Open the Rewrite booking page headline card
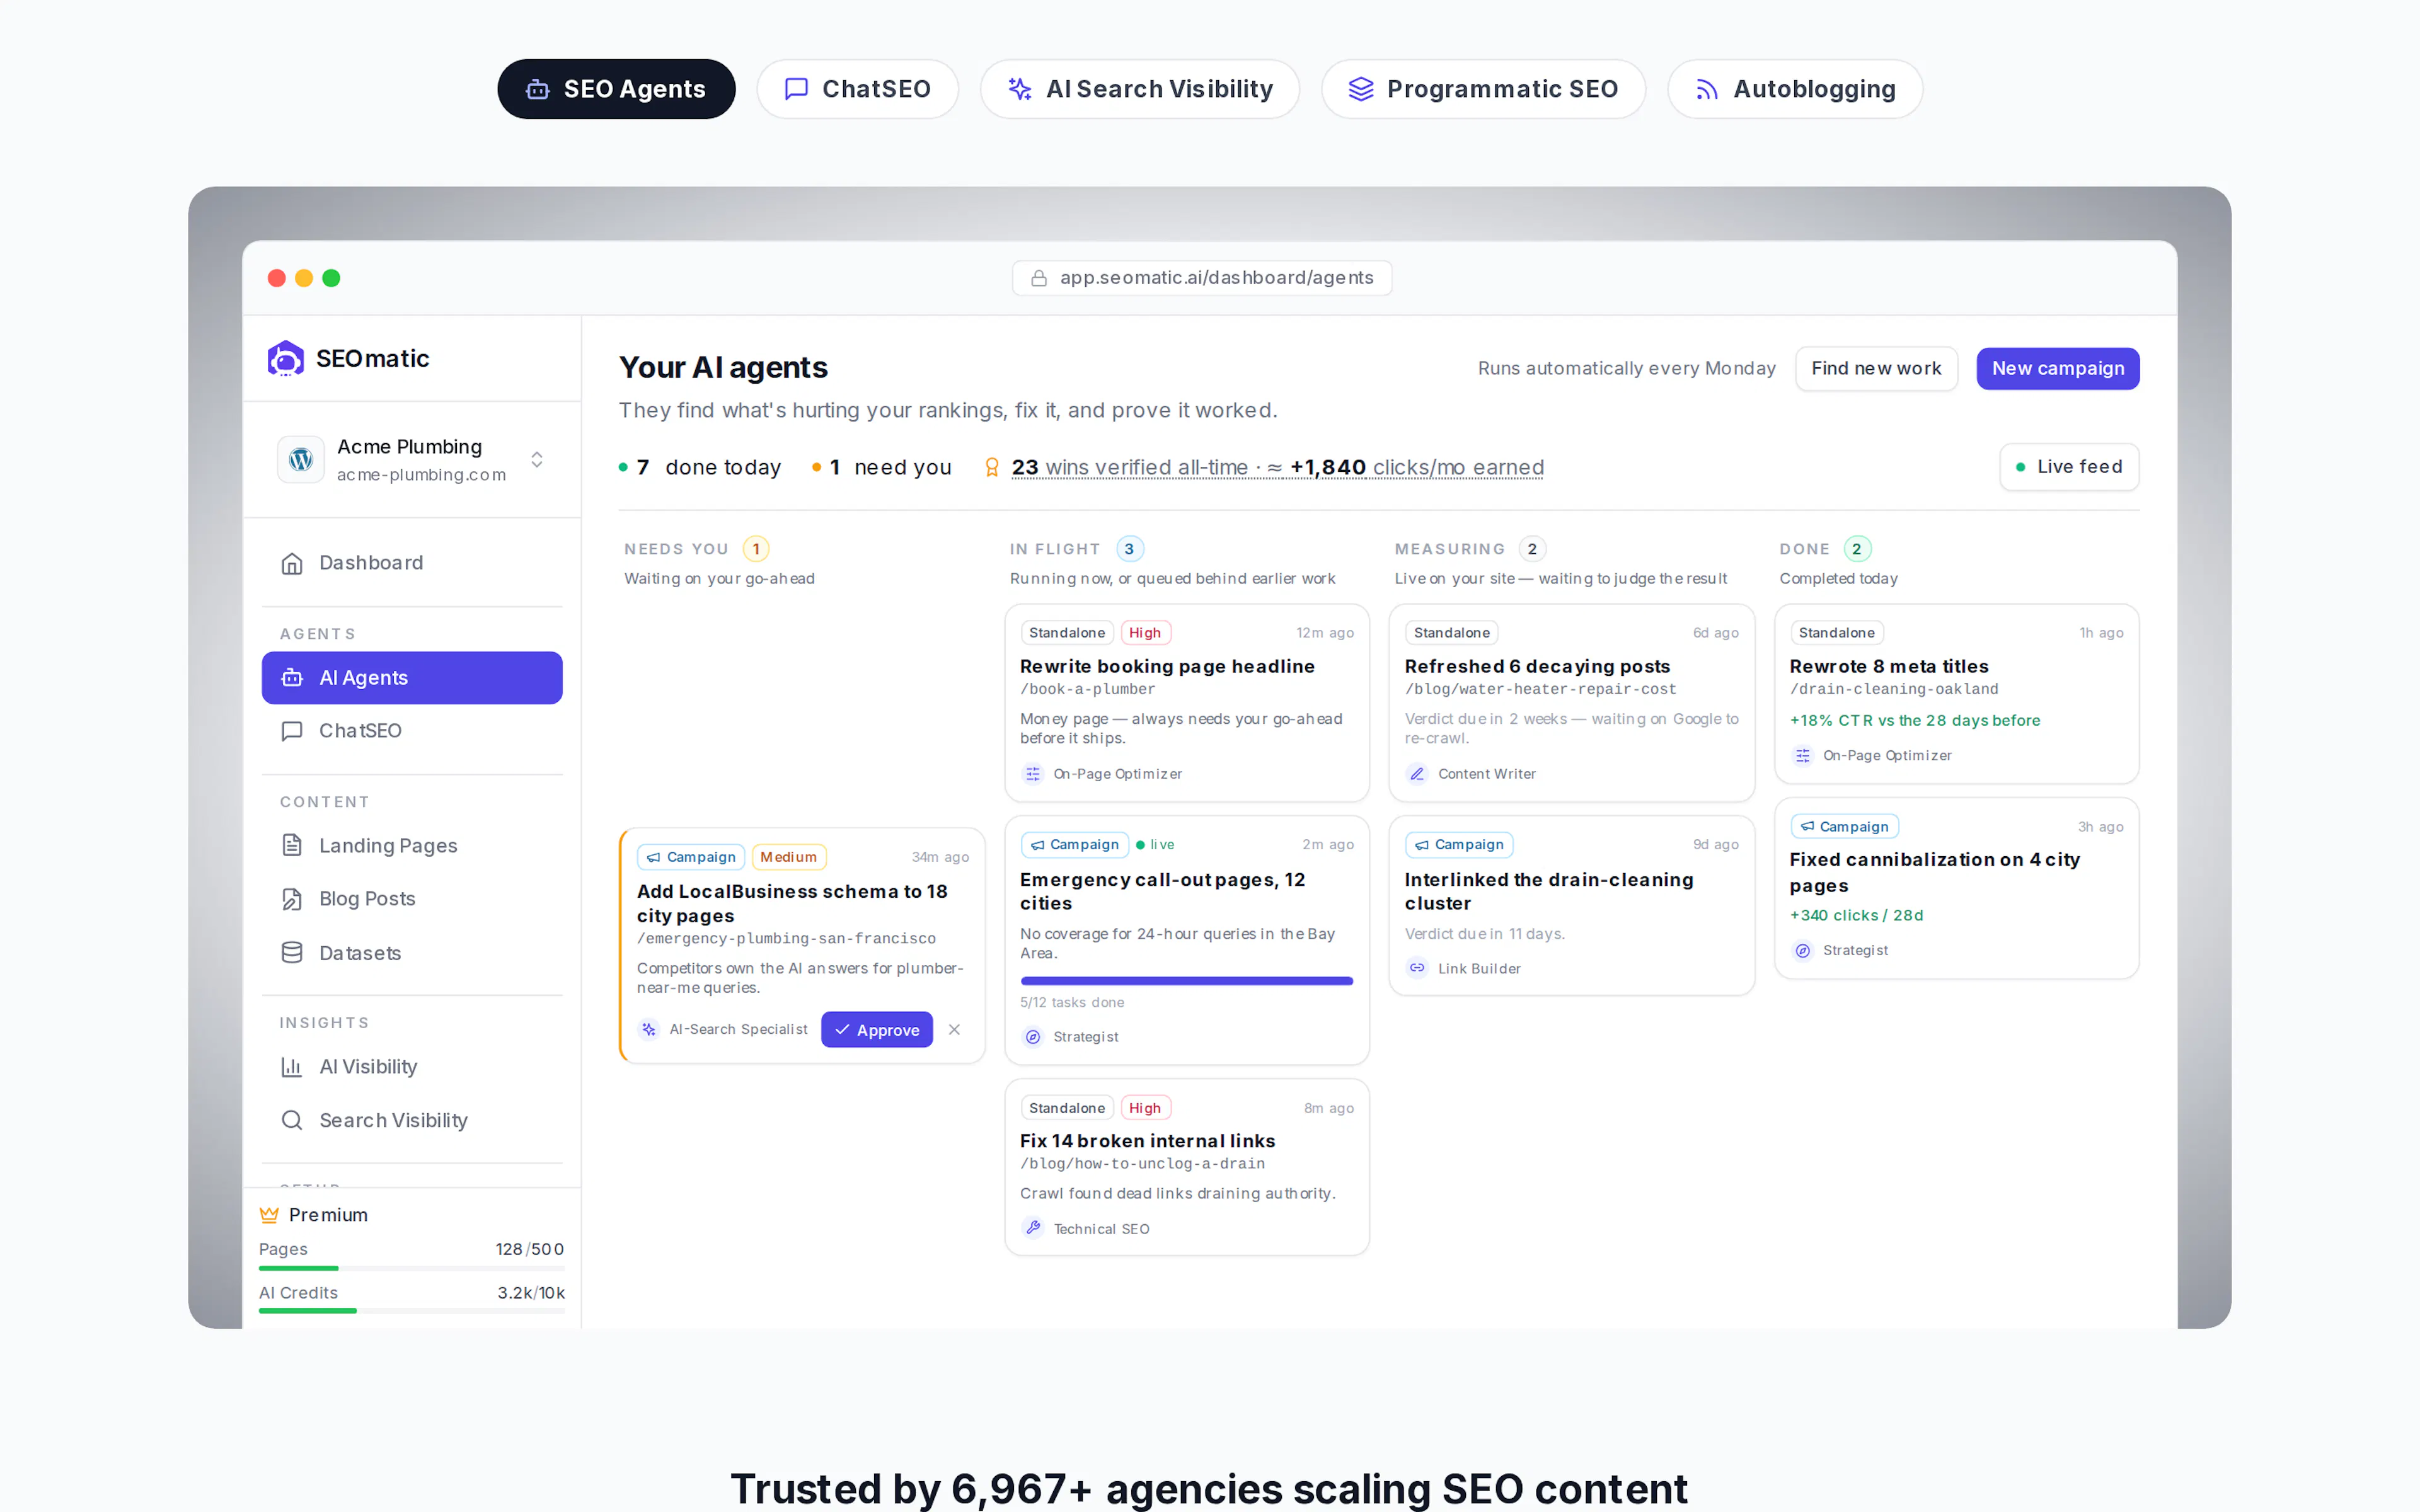The width and height of the screenshot is (2420, 1512). coord(1186,702)
